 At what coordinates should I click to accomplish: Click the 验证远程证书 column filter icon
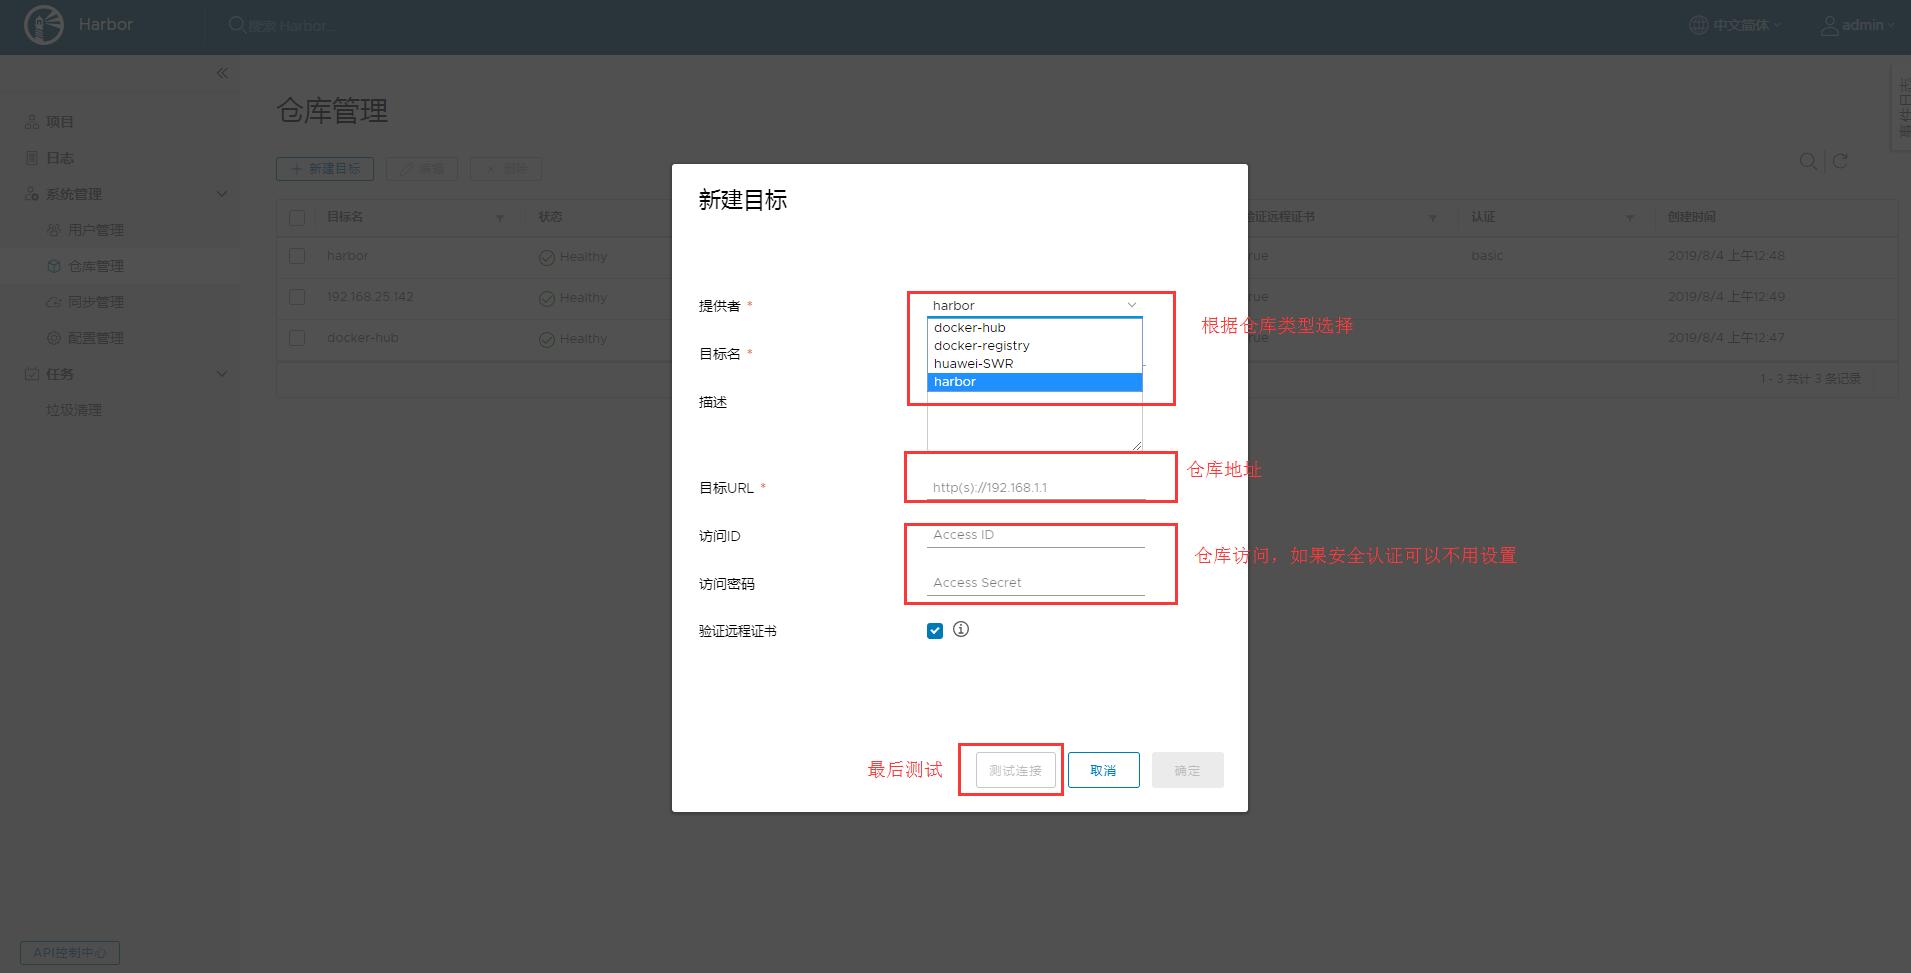pos(1432,218)
